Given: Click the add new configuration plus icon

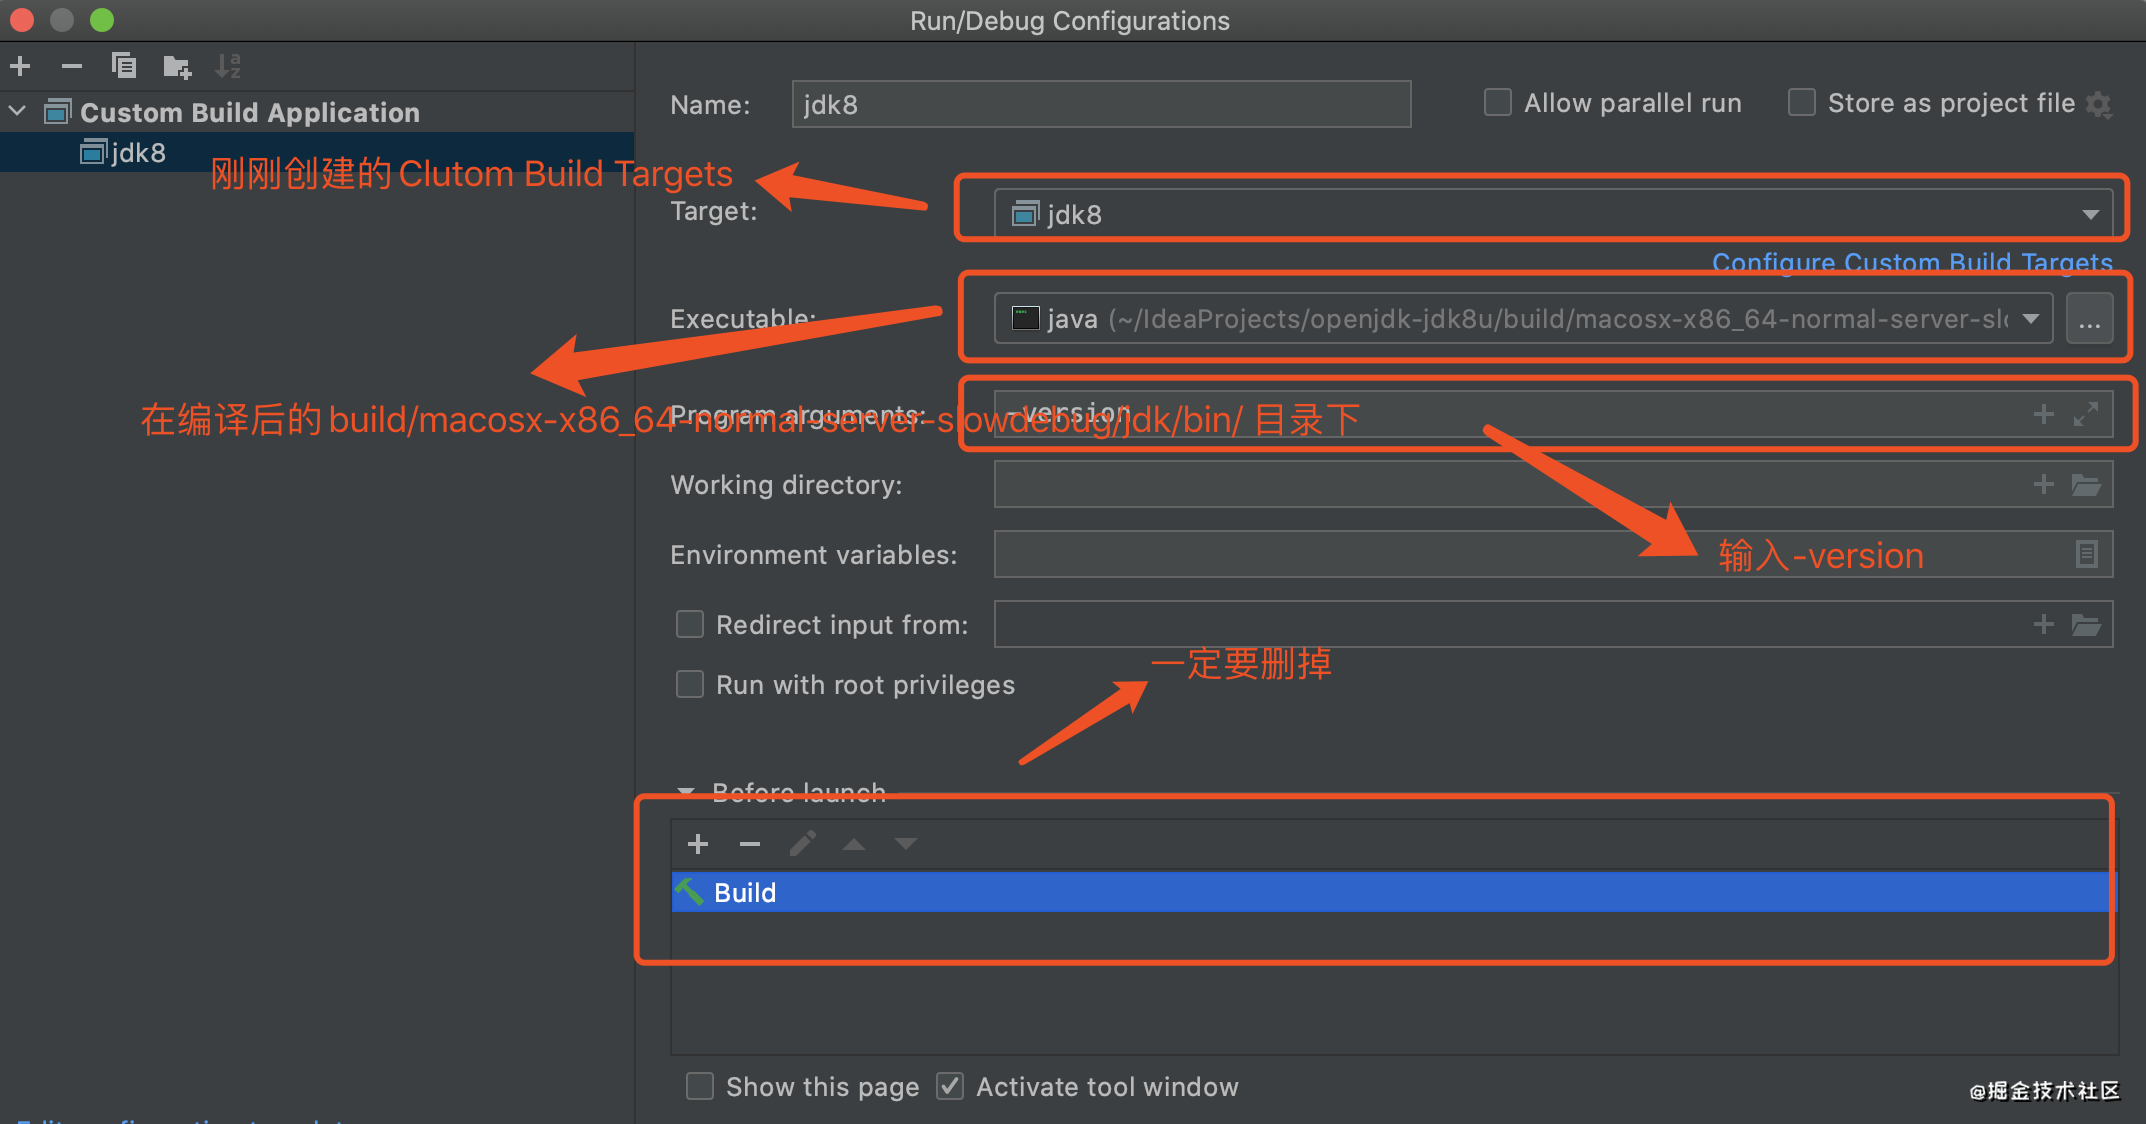Looking at the screenshot, I should pyautogui.click(x=20, y=67).
